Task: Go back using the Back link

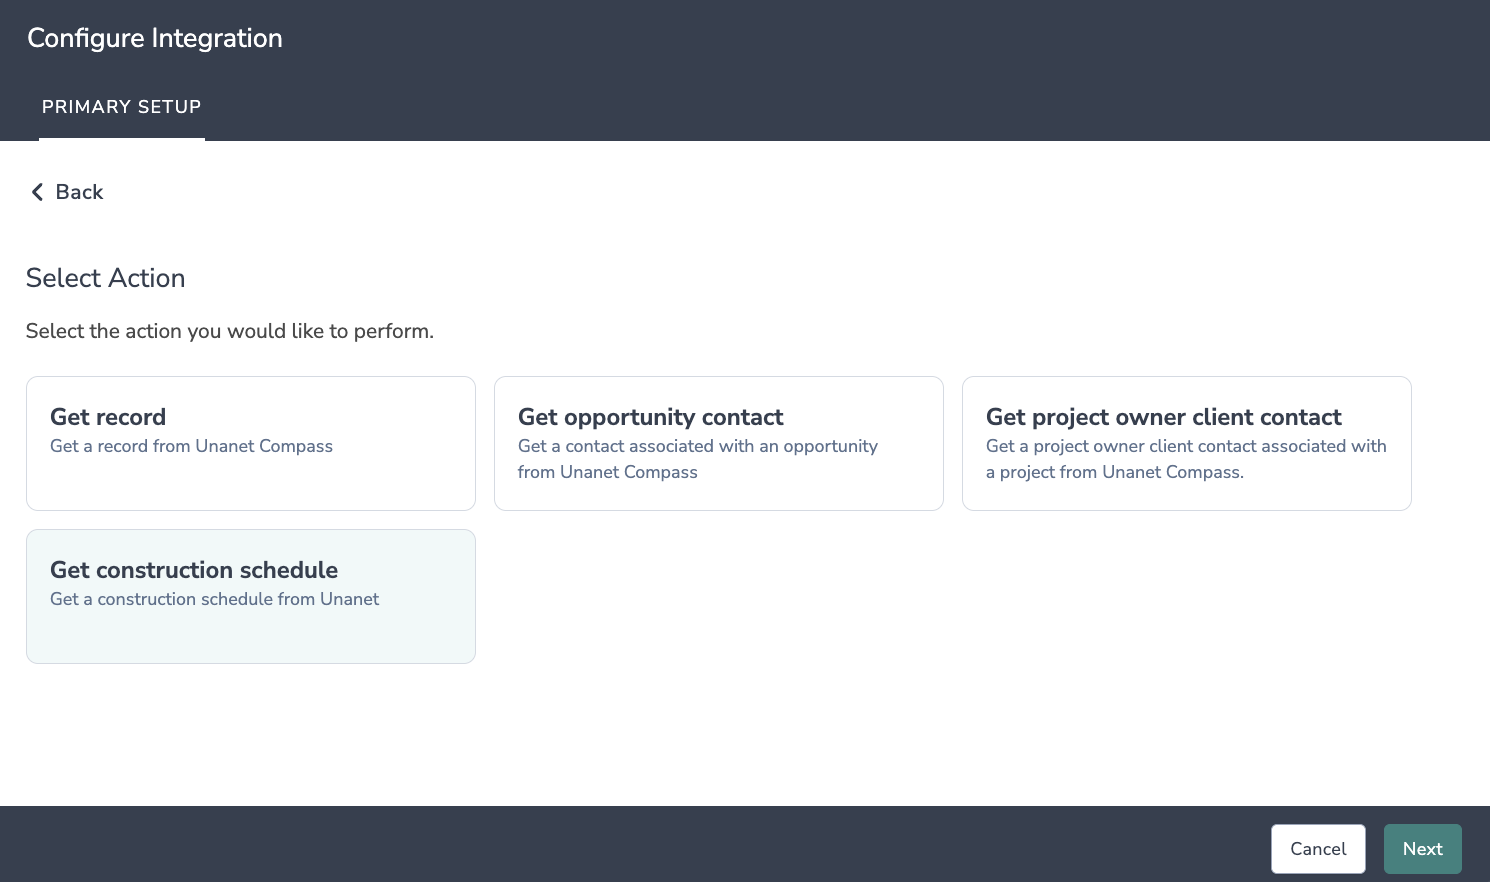Action: point(79,192)
